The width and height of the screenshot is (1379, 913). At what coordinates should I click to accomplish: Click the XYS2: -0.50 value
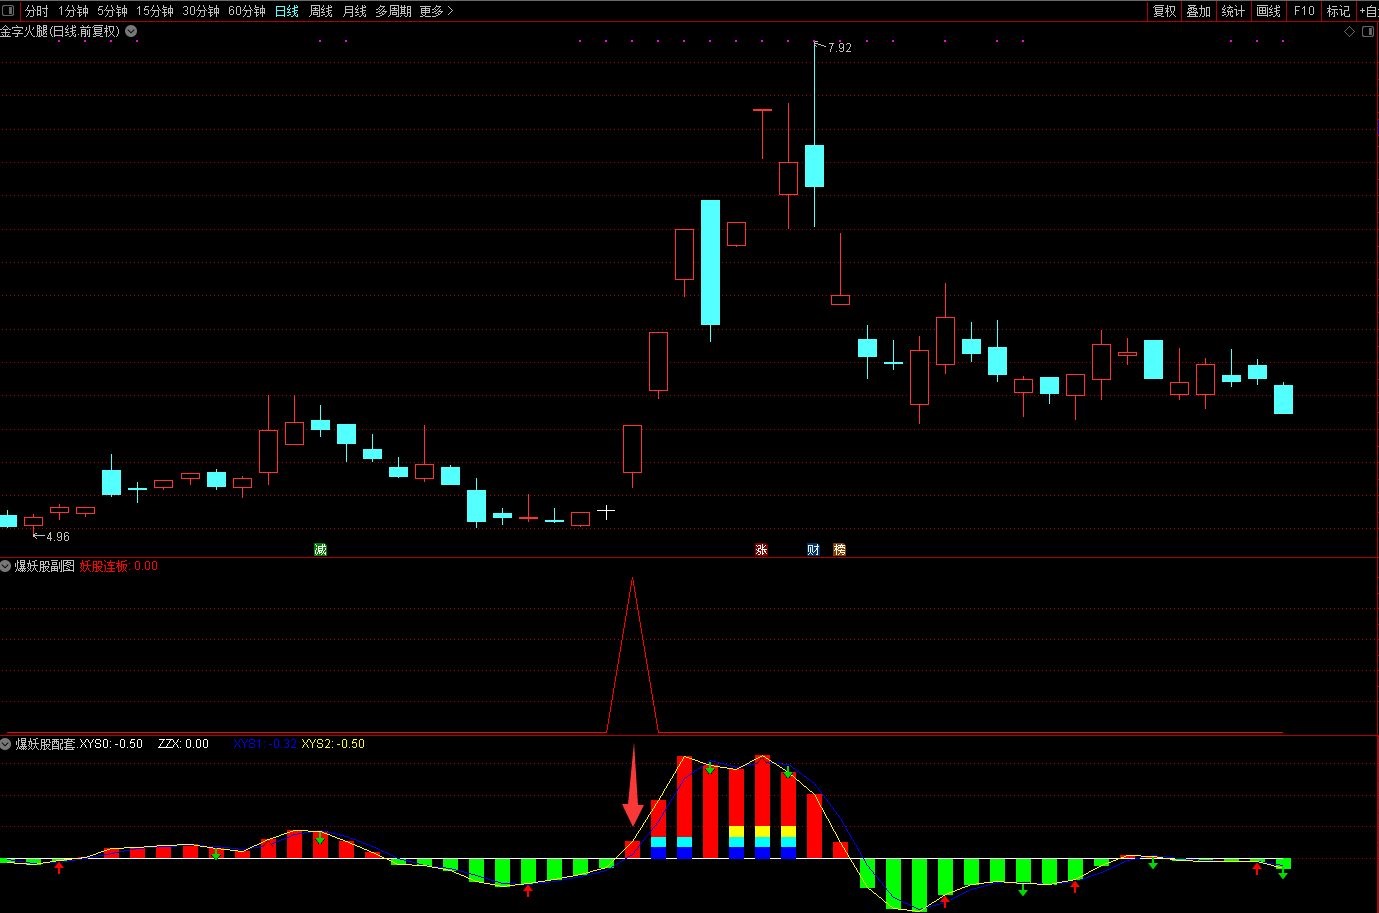point(333,744)
